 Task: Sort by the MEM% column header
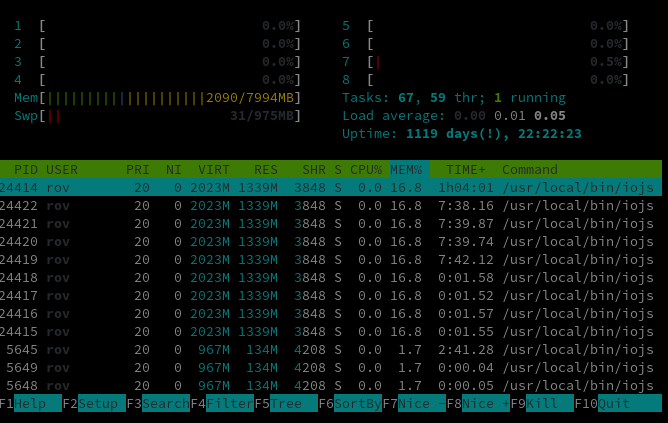406,169
